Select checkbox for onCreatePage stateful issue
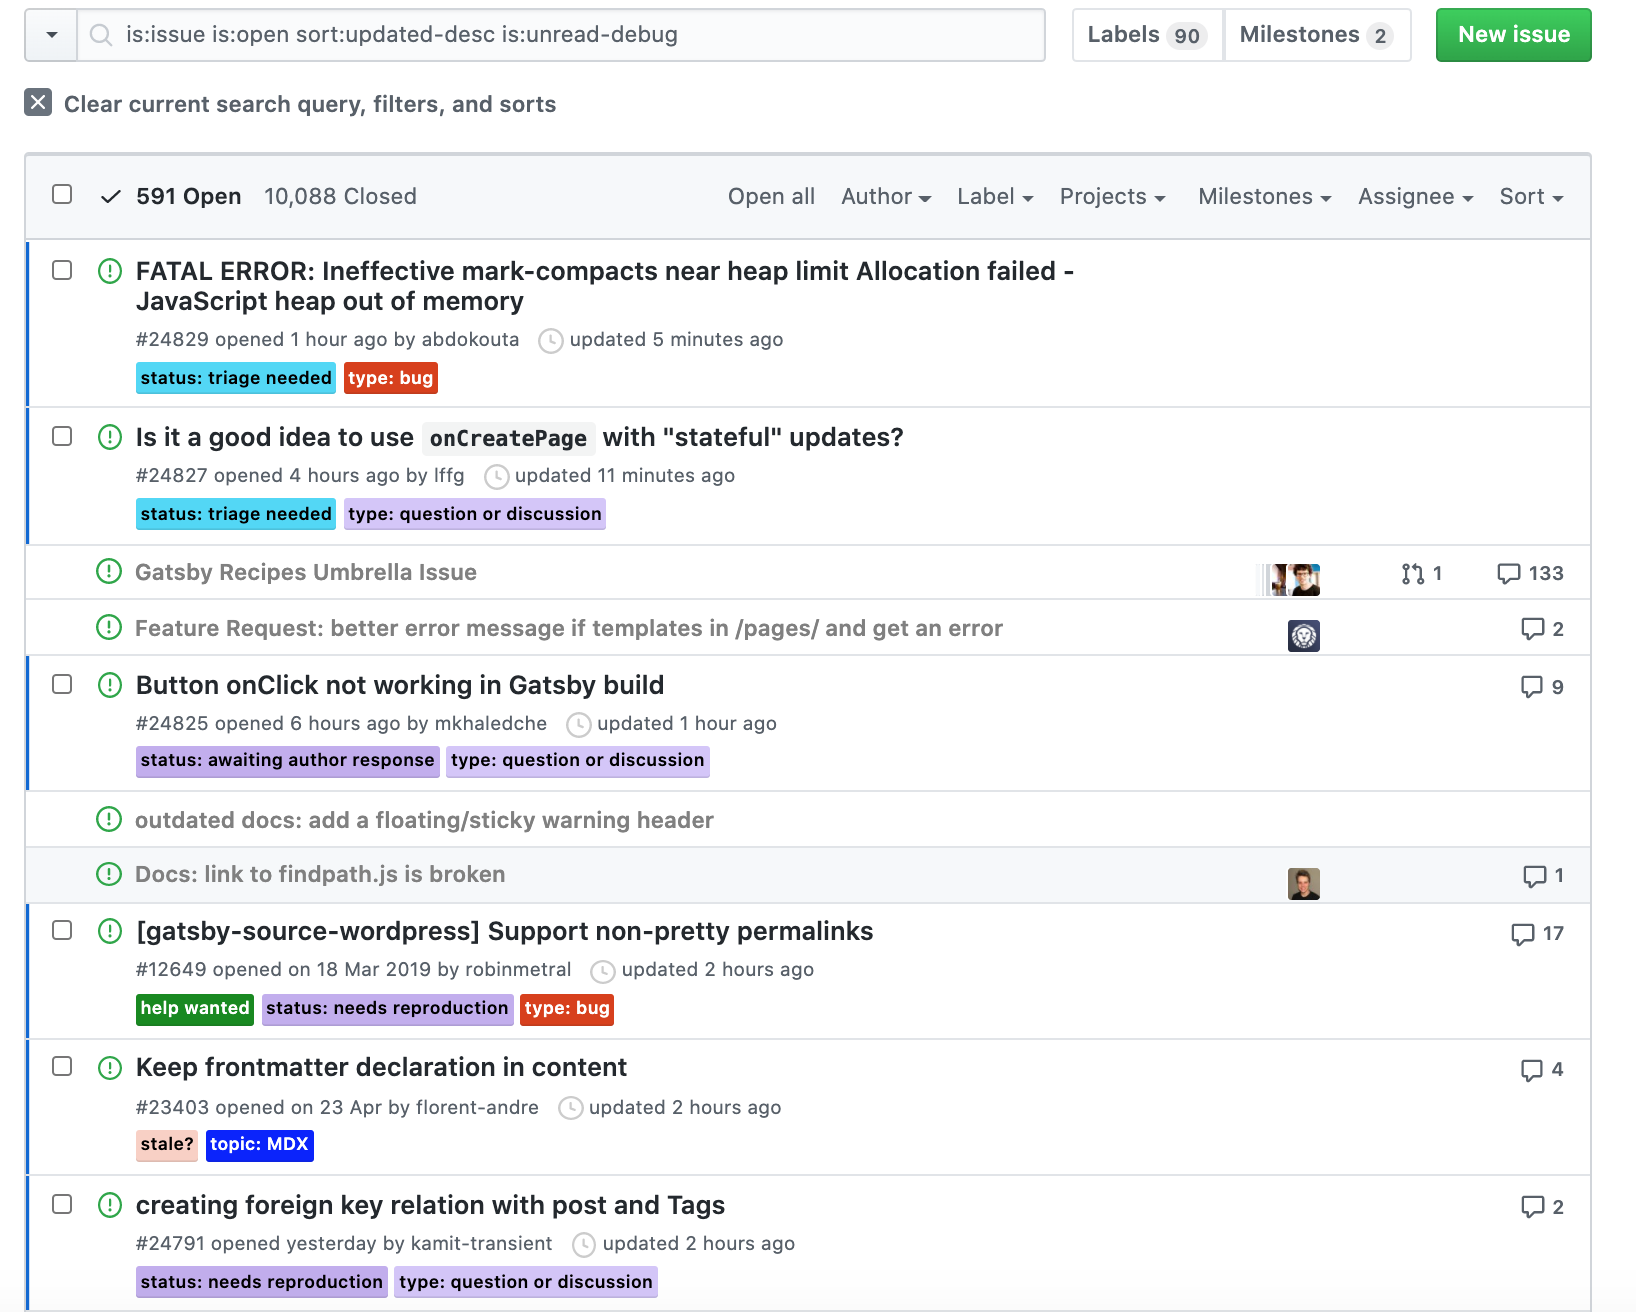This screenshot has width=1636, height=1312. (62, 436)
